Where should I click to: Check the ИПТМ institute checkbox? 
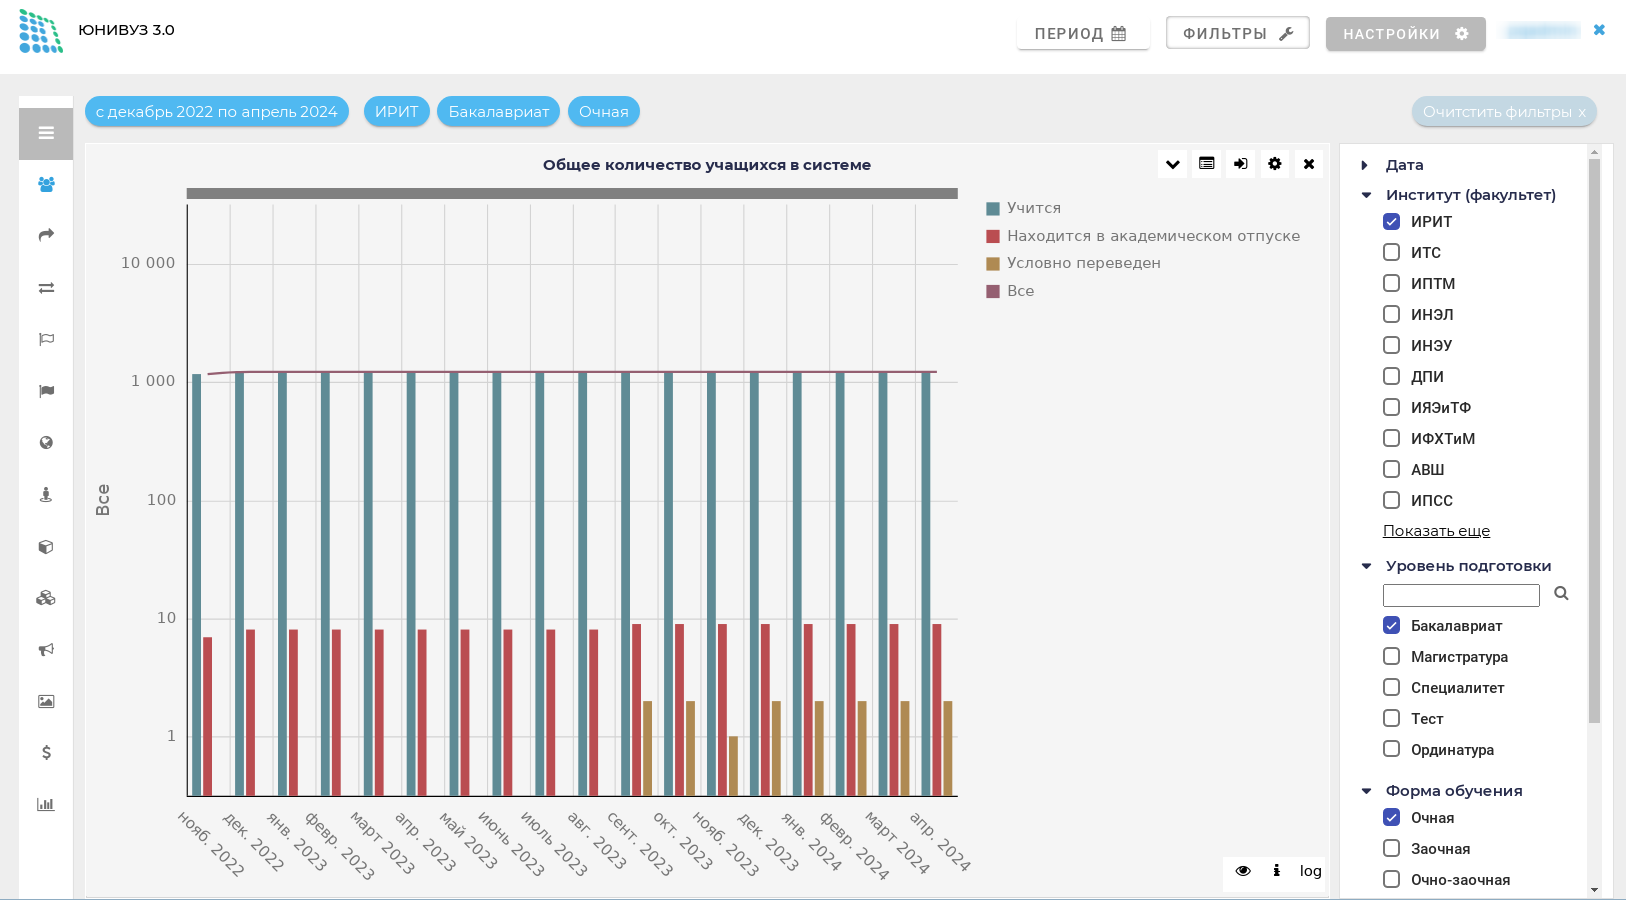(1391, 284)
